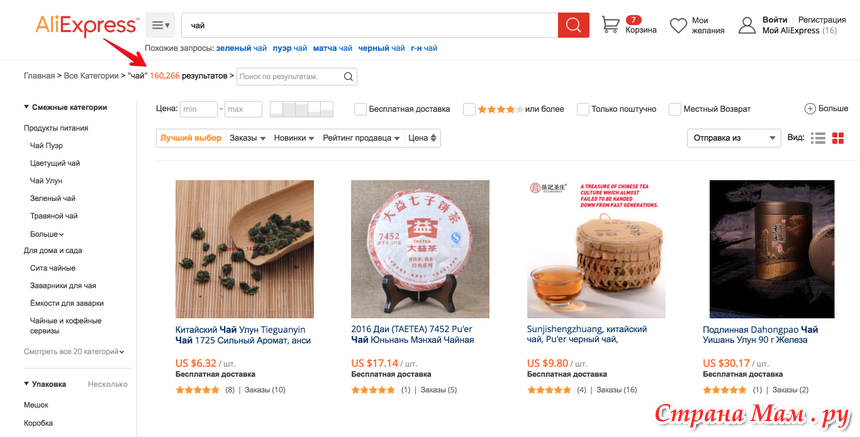Enable Бесплатная доставка checkbox
Screen dimensions: 860x437
(x=361, y=109)
